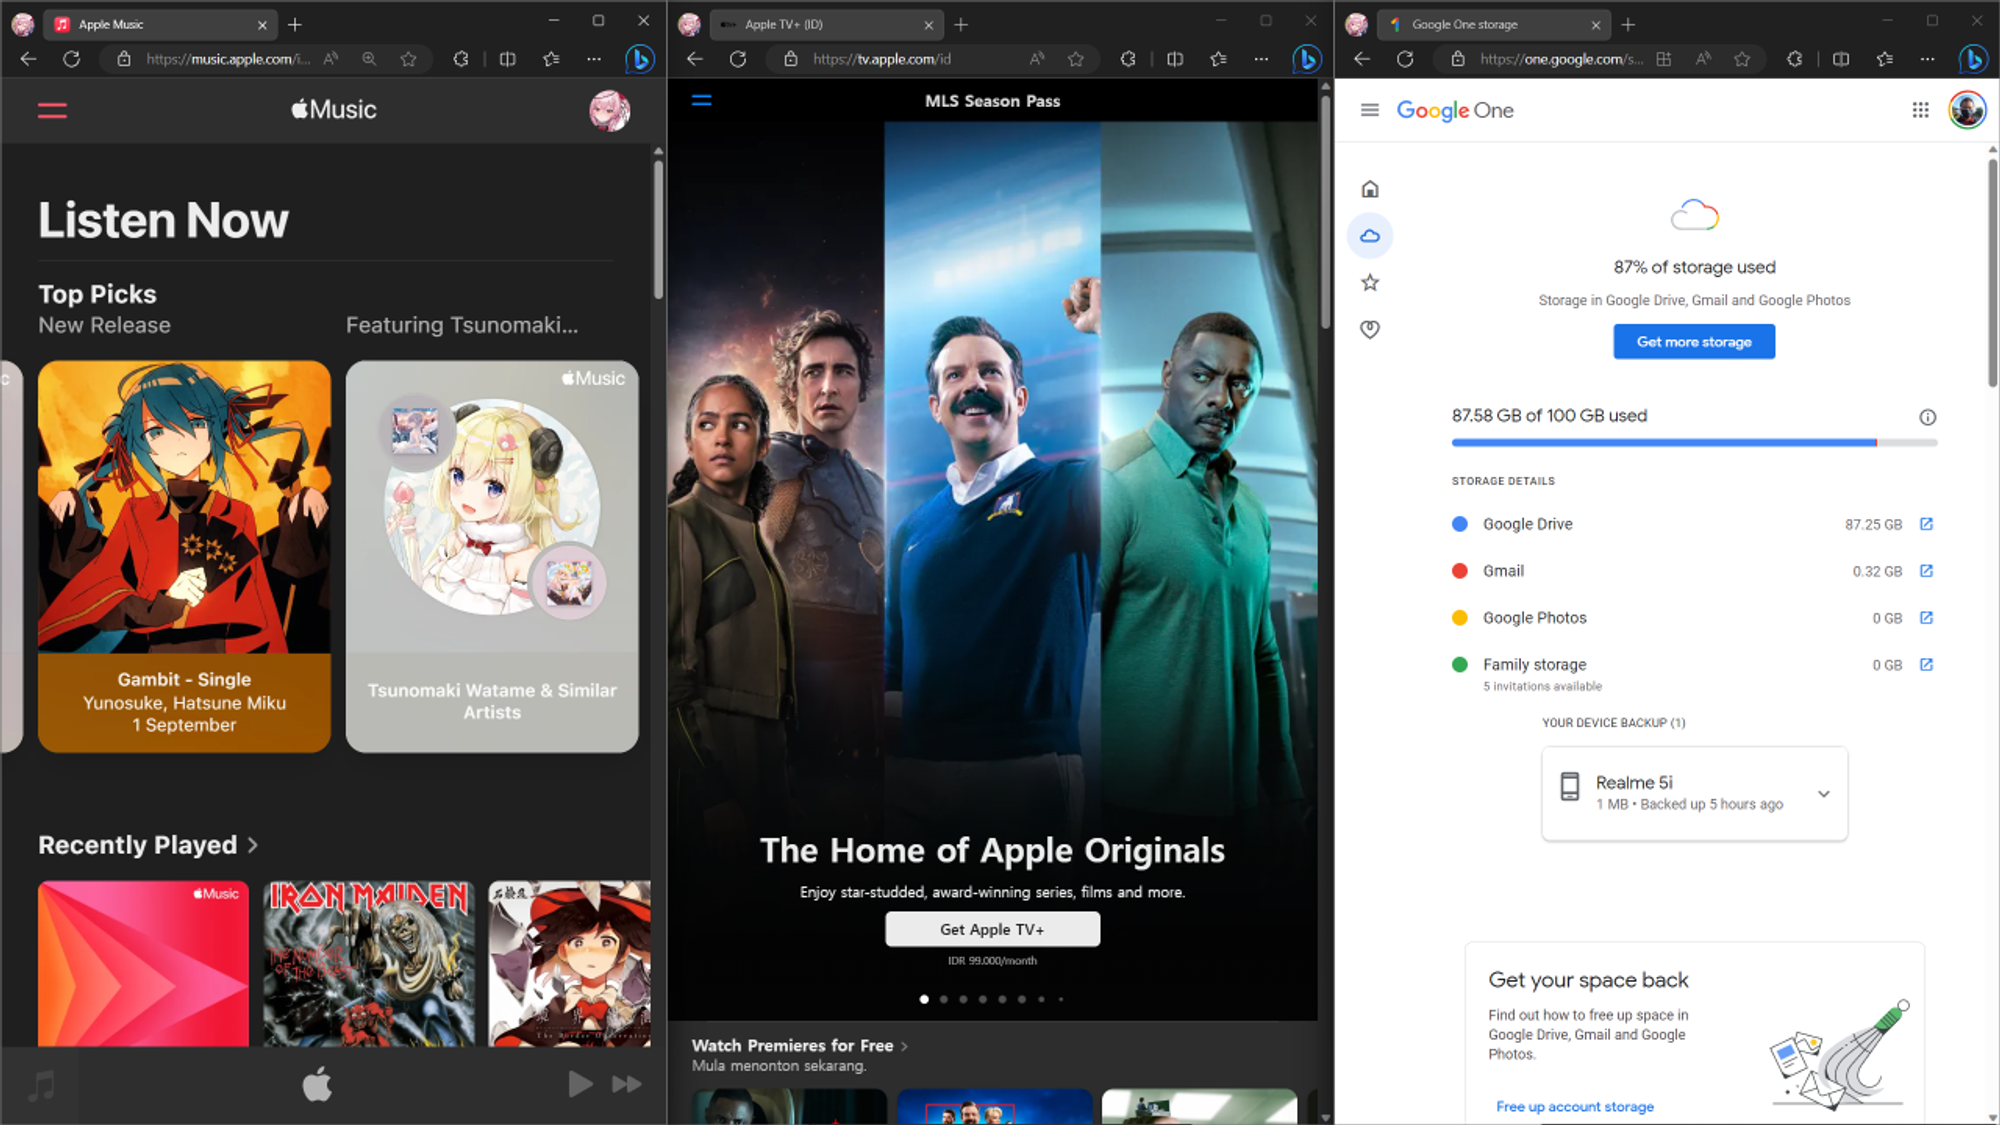Show storage info icon next to 100 GB

(1927, 417)
